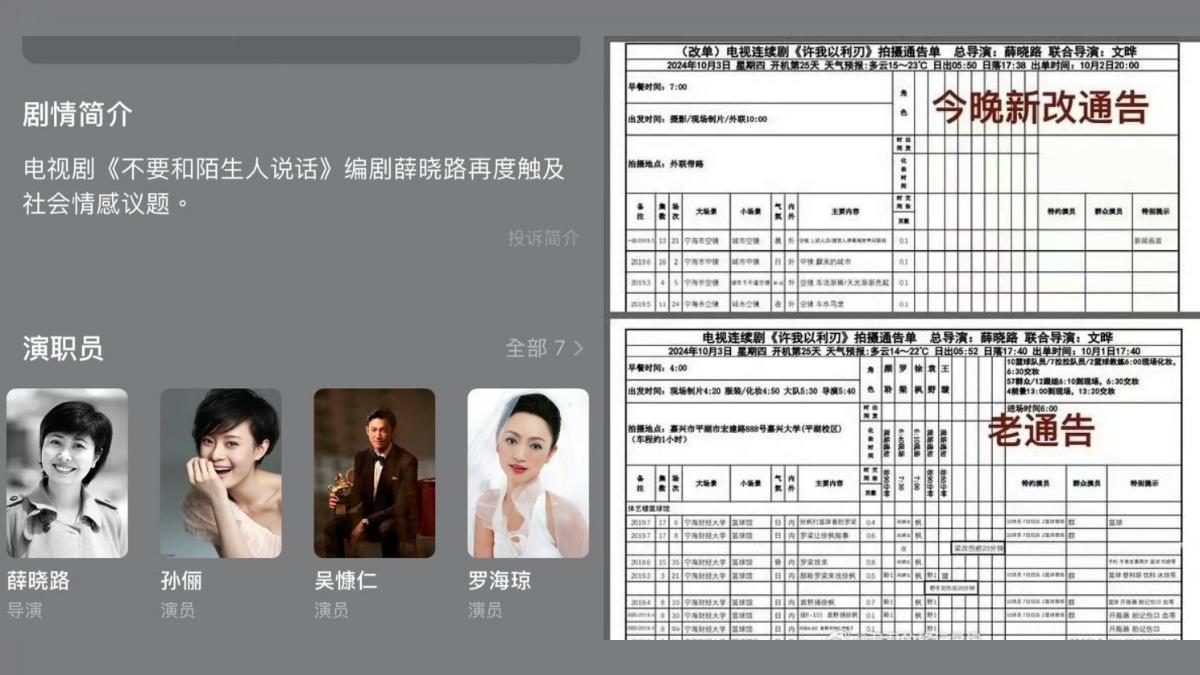Click the 演员 role label under 罗海琼
Image resolution: width=1200 pixels, height=675 pixels.
click(x=485, y=610)
